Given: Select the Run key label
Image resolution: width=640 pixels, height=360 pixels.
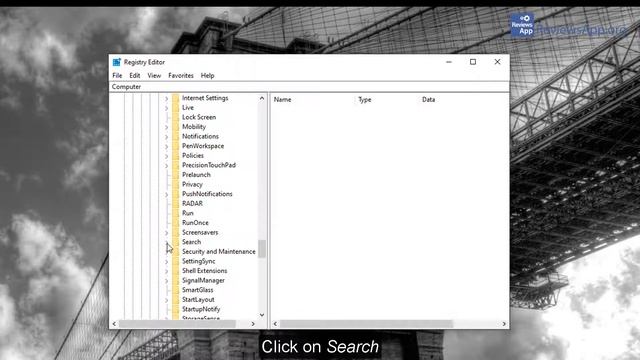Looking at the screenshot, I should (188, 213).
